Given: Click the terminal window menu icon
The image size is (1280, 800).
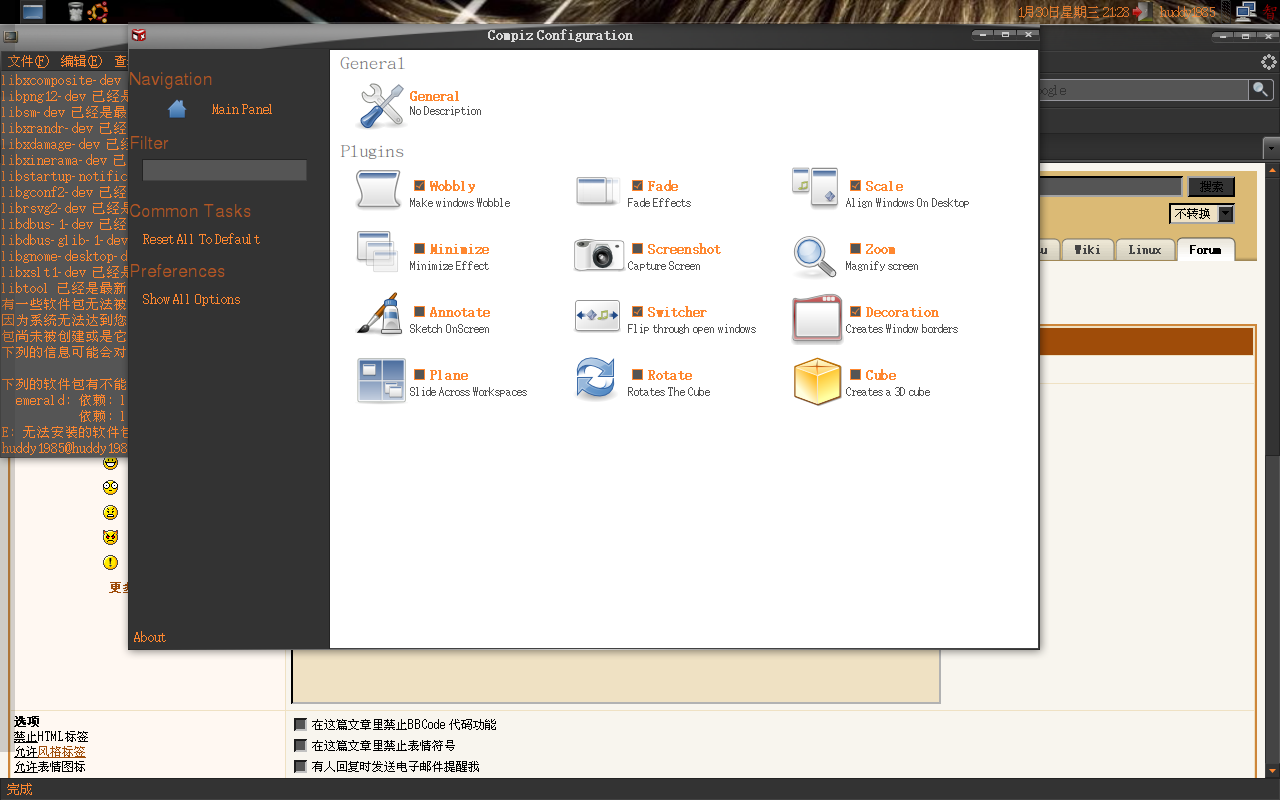Looking at the screenshot, I should 10,36.
